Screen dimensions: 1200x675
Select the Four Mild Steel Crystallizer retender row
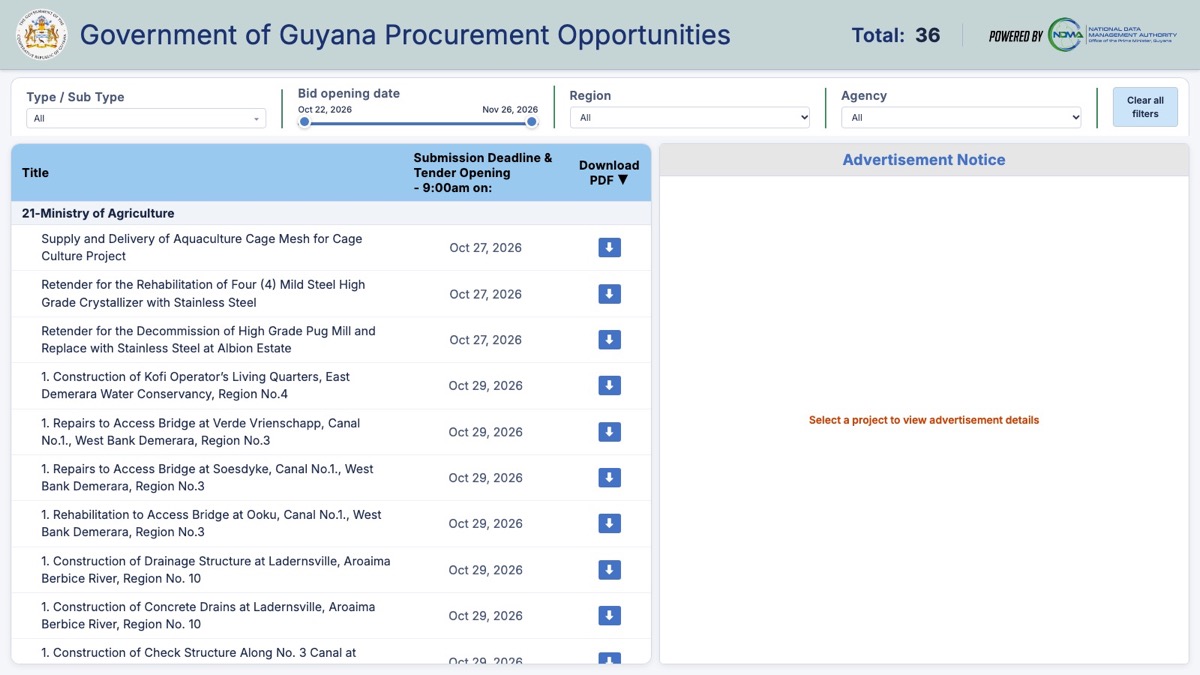[331, 294]
